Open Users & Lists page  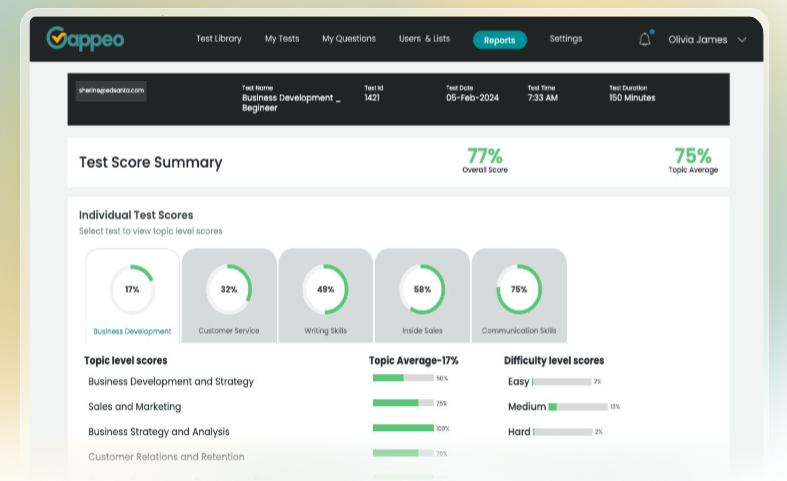pyautogui.click(x=424, y=39)
